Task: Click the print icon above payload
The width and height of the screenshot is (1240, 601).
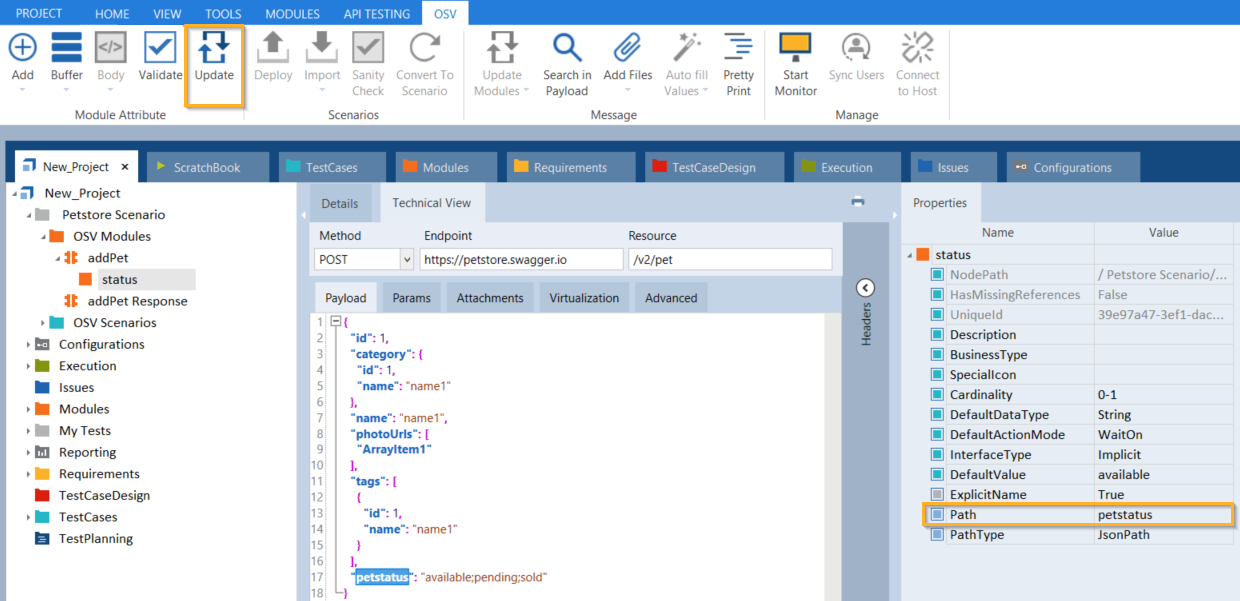Action: point(857,202)
